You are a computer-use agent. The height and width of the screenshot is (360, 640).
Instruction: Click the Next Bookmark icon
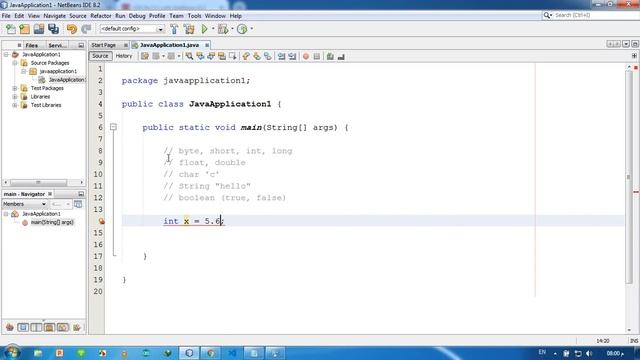pyautogui.click(x=257, y=56)
